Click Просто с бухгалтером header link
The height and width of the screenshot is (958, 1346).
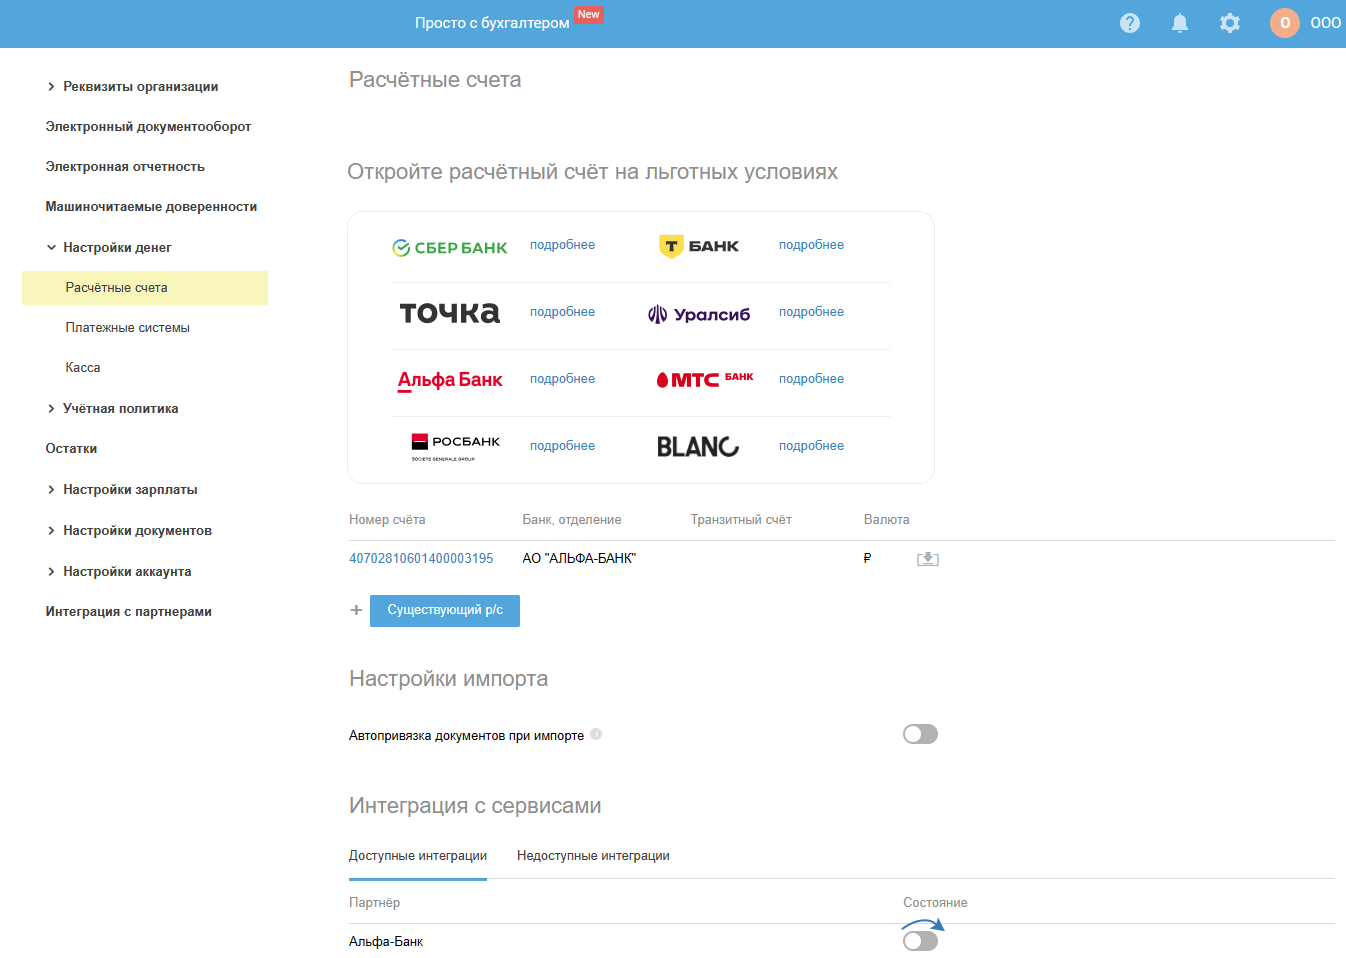point(492,23)
